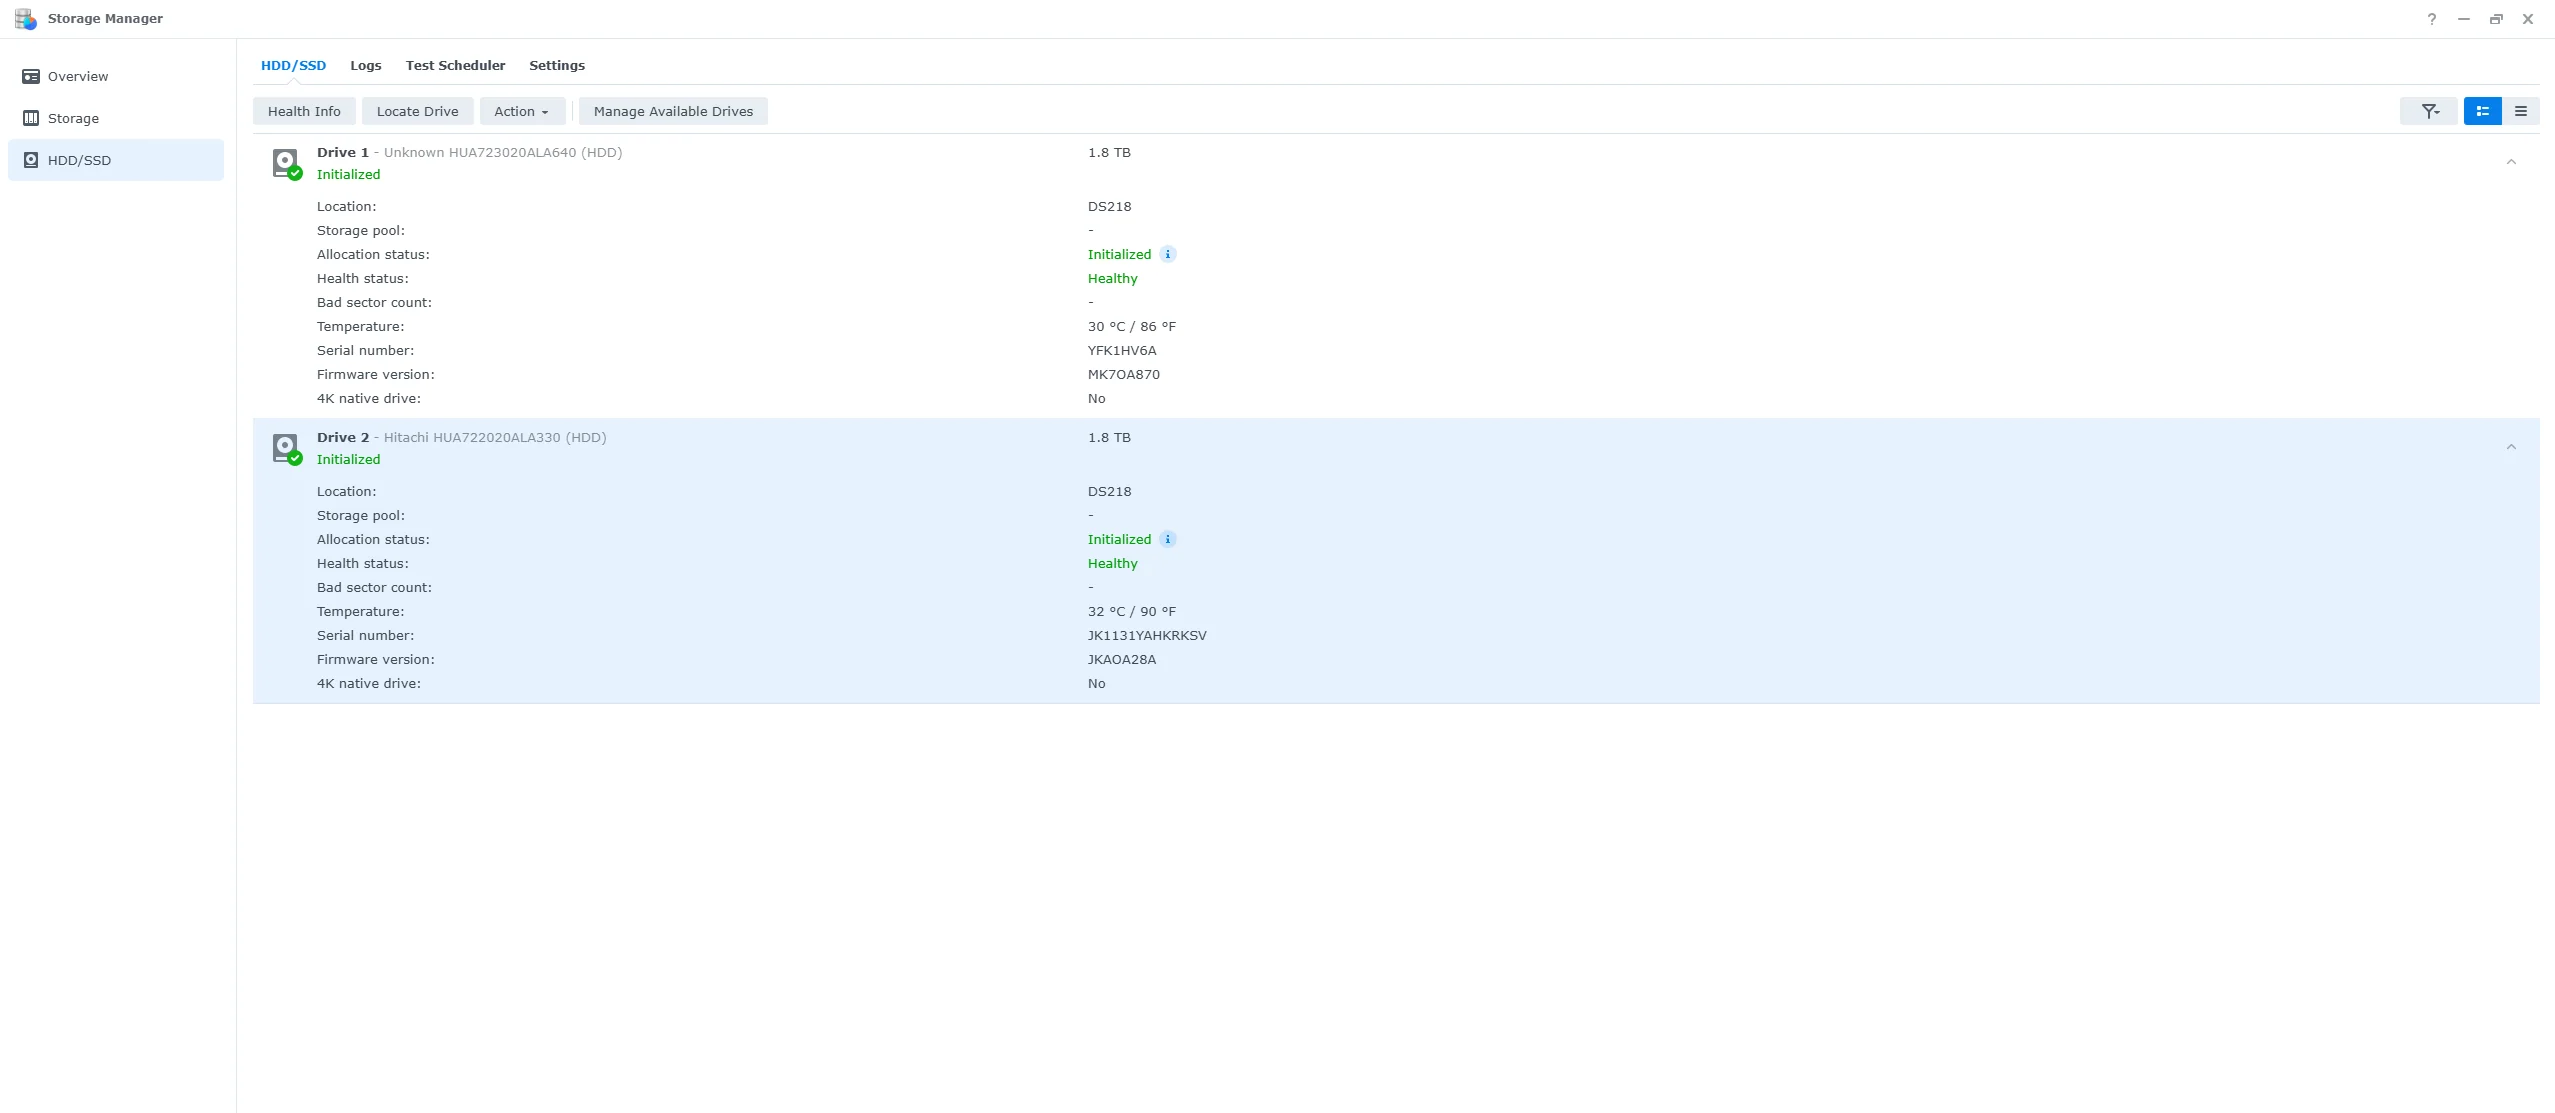Open the Settings tab

click(x=557, y=65)
